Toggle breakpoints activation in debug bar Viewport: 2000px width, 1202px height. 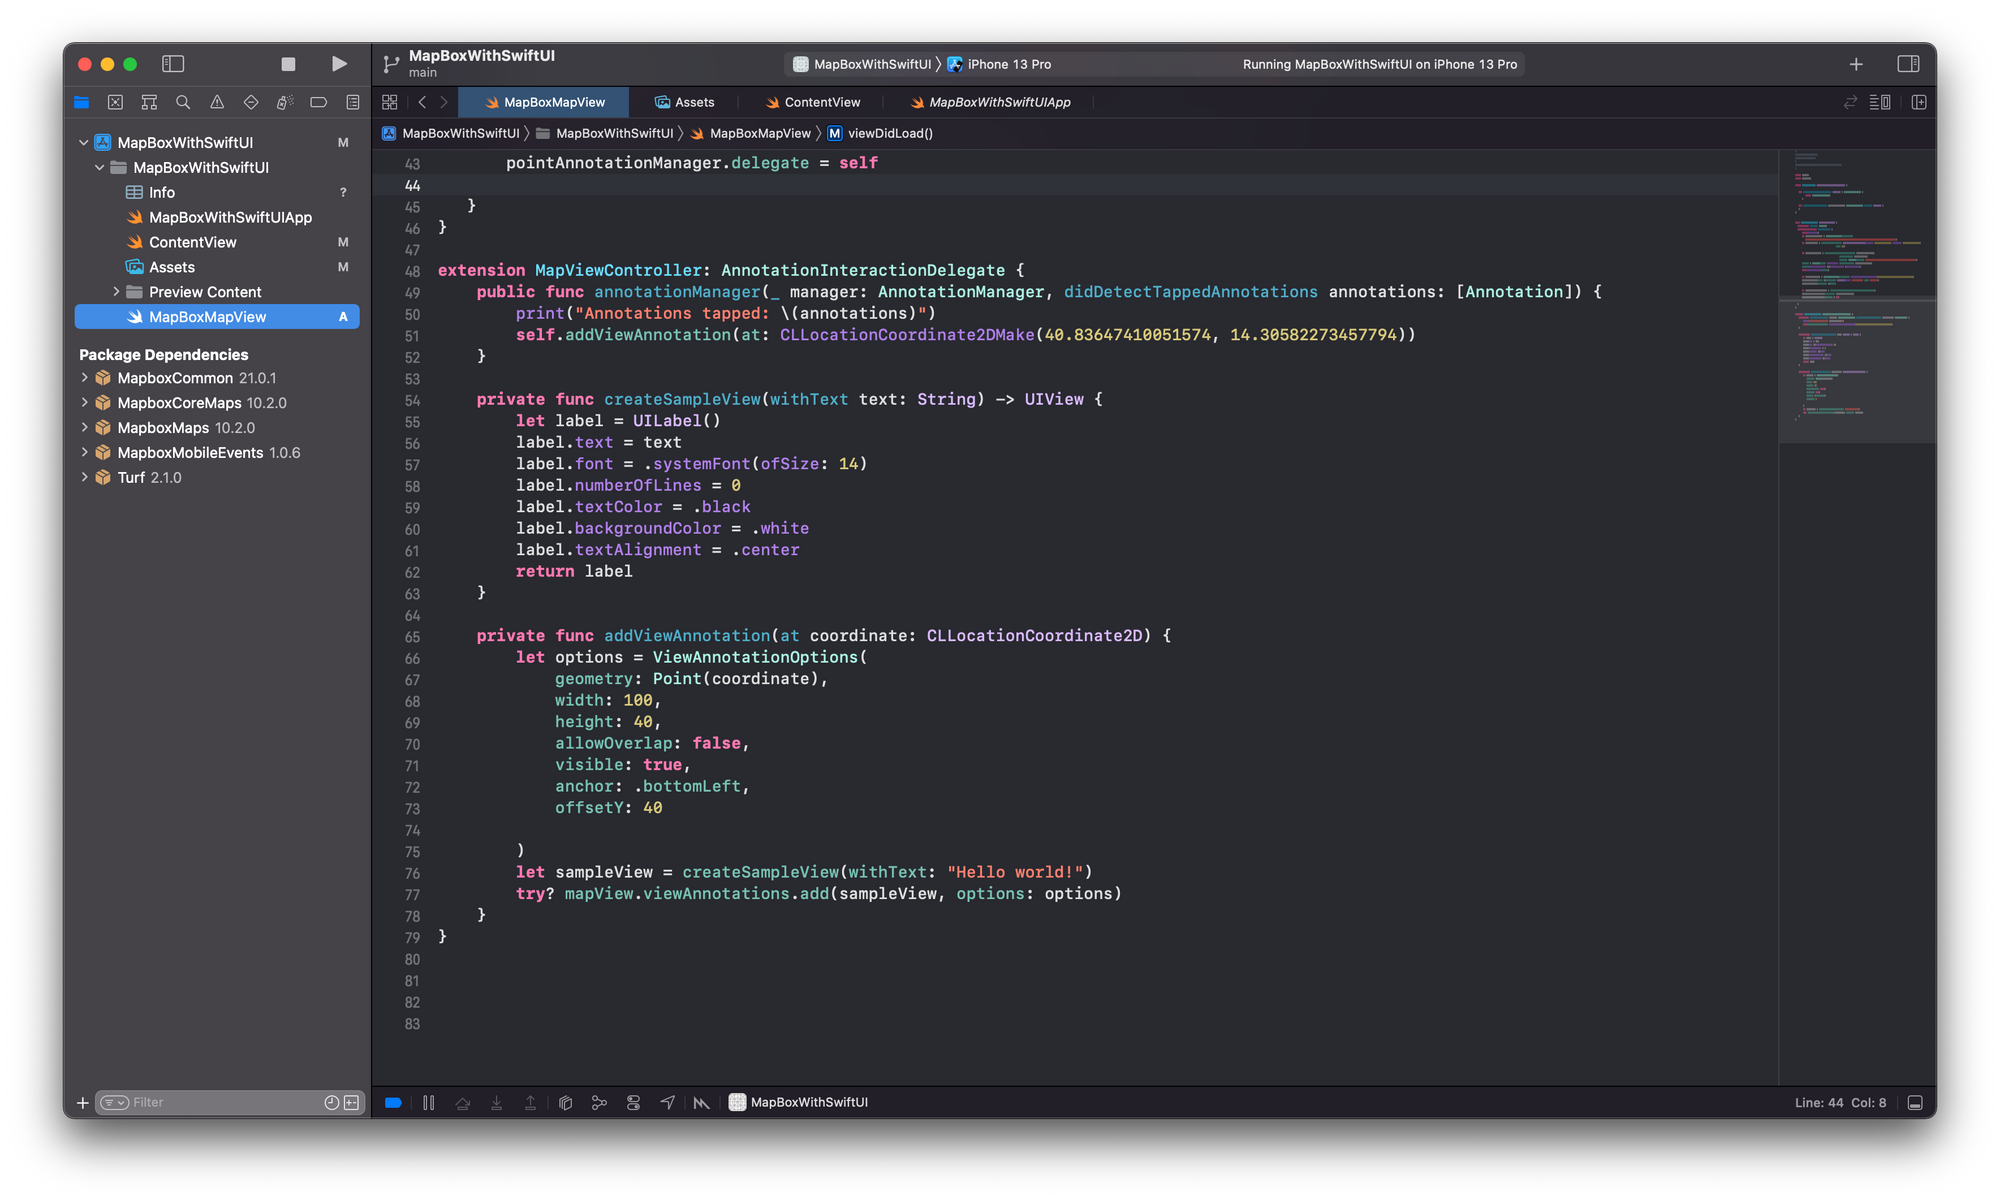pyautogui.click(x=393, y=1102)
